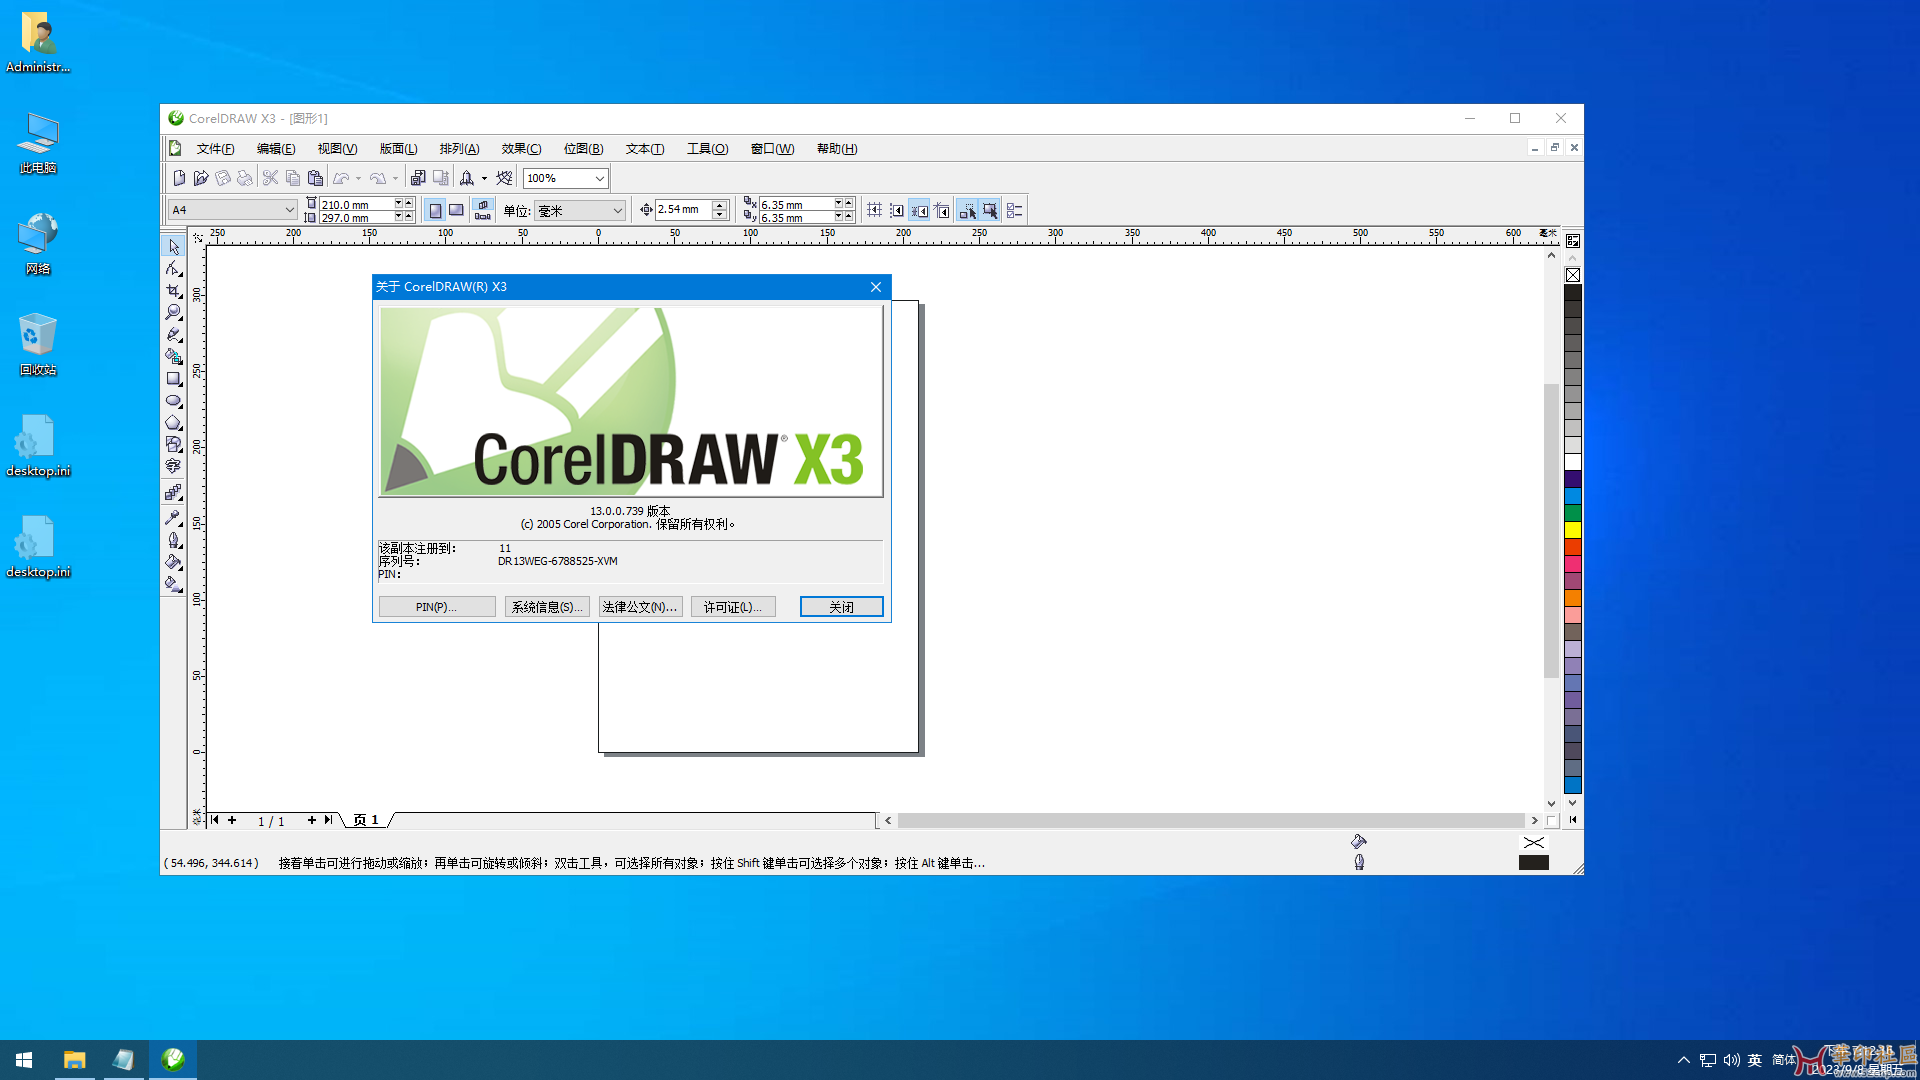Select the Rectangle tool
Image resolution: width=1920 pixels, height=1080 pixels.
pos(173,379)
